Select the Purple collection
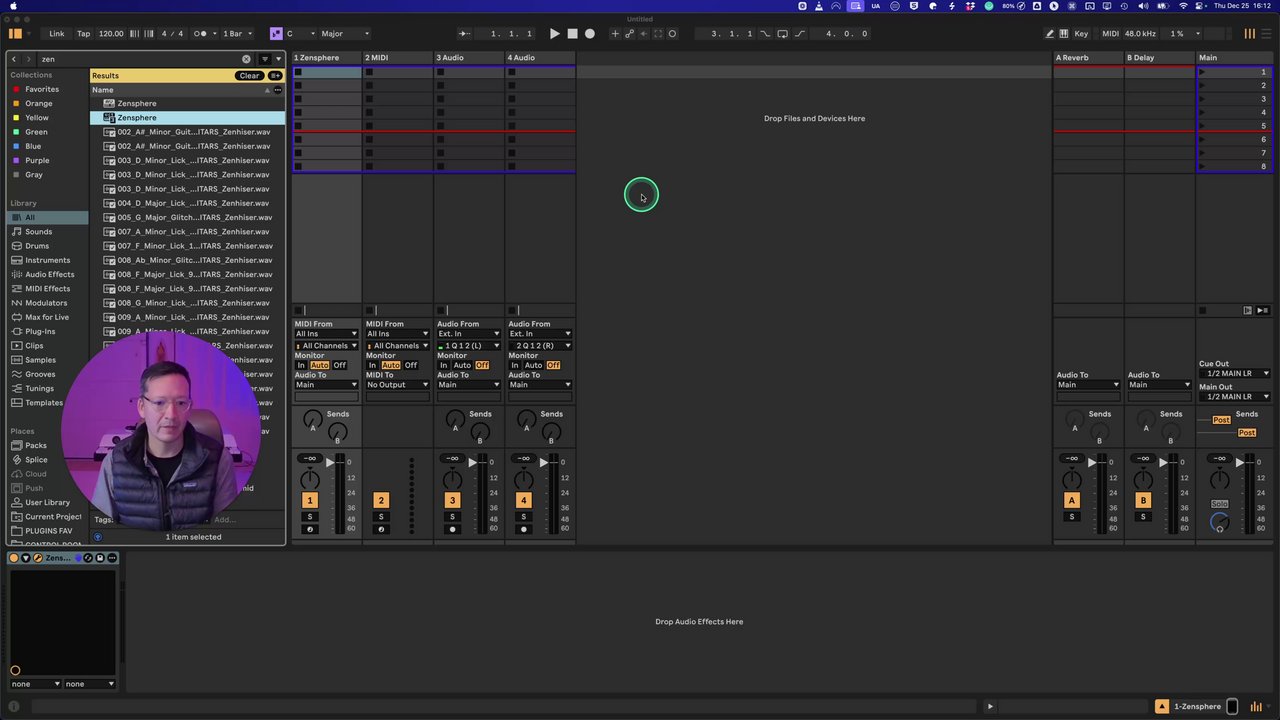Image resolution: width=1280 pixels, height=720 pixels. tap(36, 160)
